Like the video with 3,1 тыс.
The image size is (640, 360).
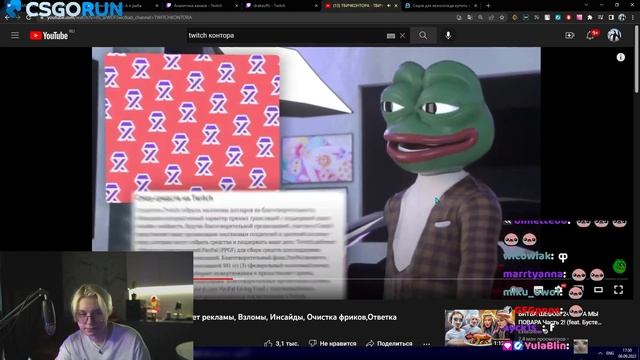[x=281, y=344]
